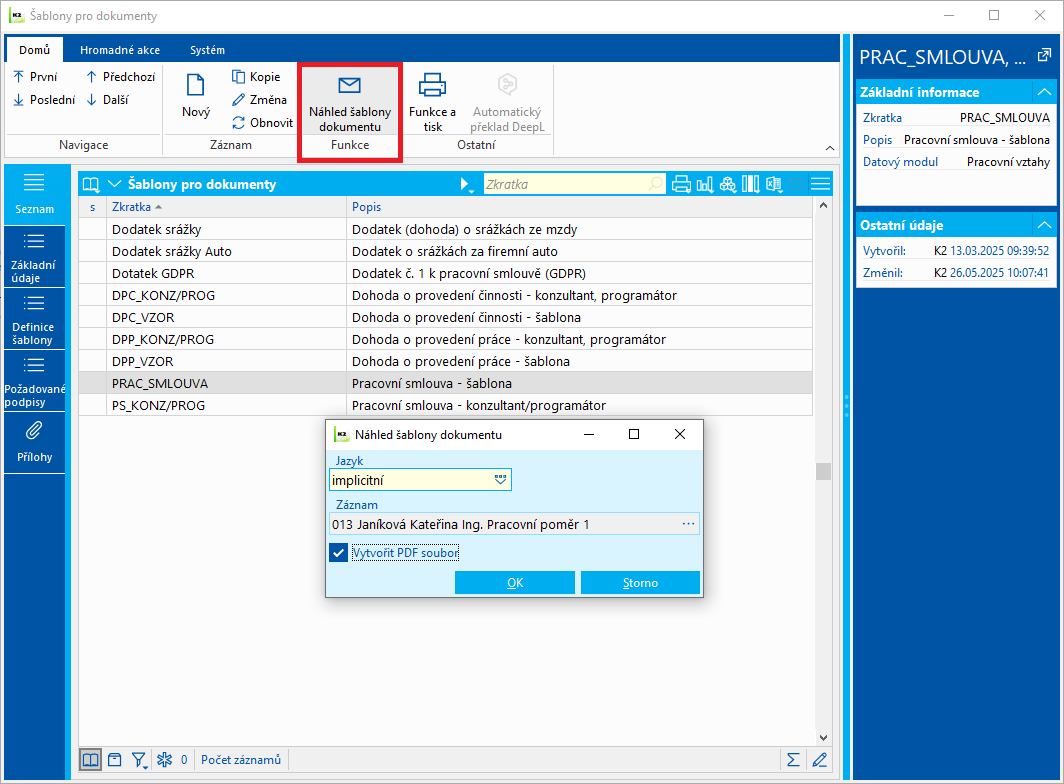Expand the Šablony pro dokumenty header dropdown
Screen dimensions: 1064x784
tap(115, 184)
